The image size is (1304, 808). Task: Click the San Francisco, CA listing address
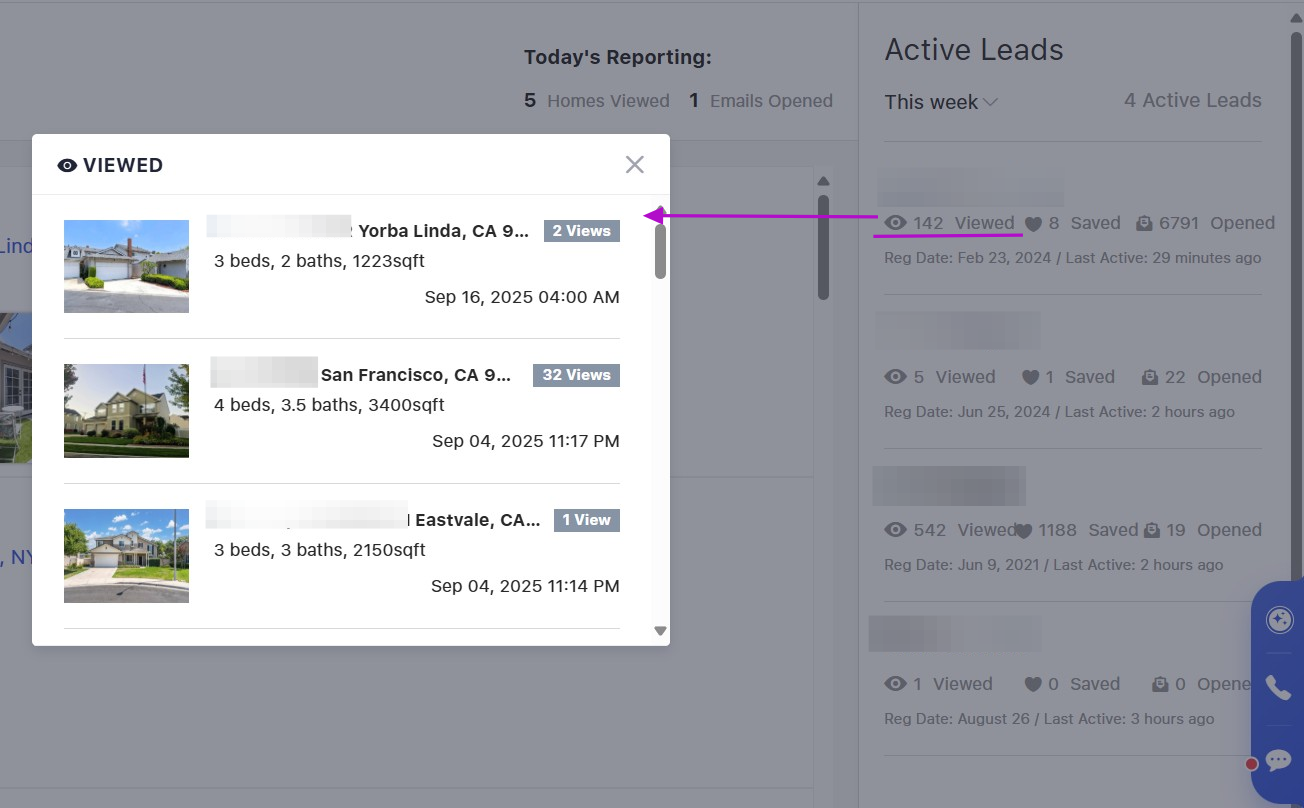pos(415,375)
